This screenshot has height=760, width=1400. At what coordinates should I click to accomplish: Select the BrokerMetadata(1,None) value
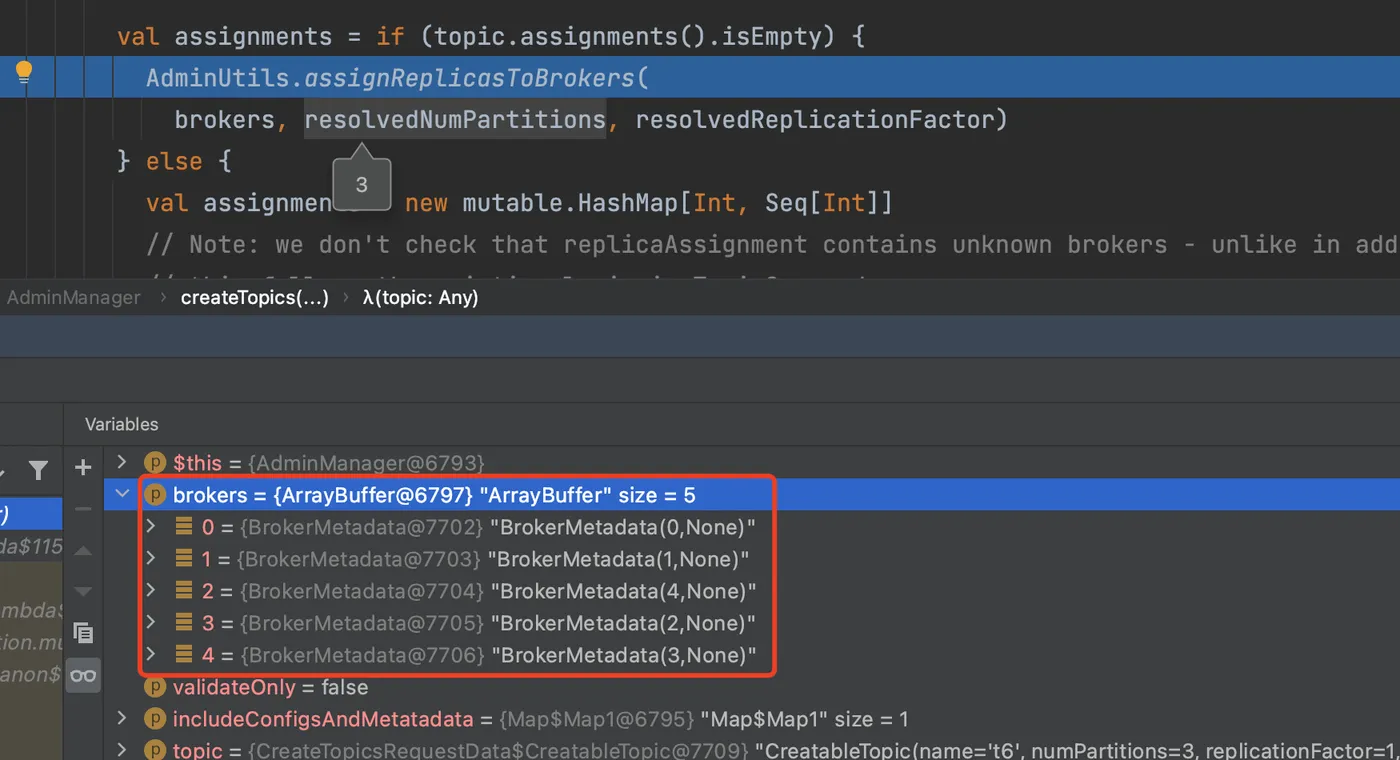click(x=618, y=559)
